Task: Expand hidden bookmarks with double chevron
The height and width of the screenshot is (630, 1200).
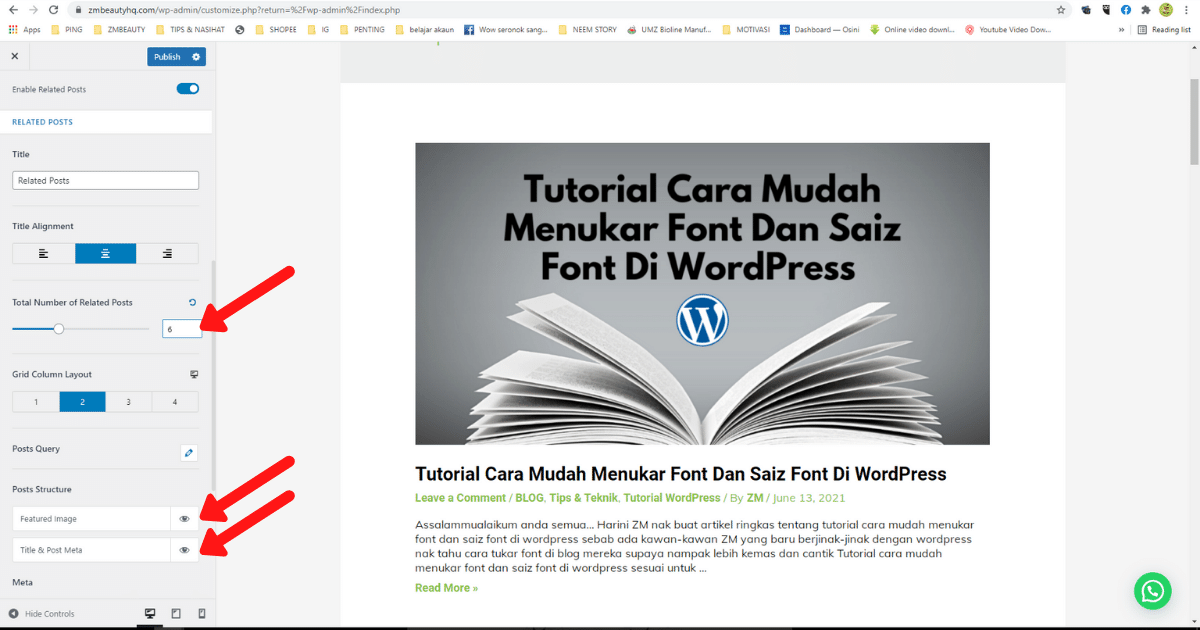Action: point(1121,30)
